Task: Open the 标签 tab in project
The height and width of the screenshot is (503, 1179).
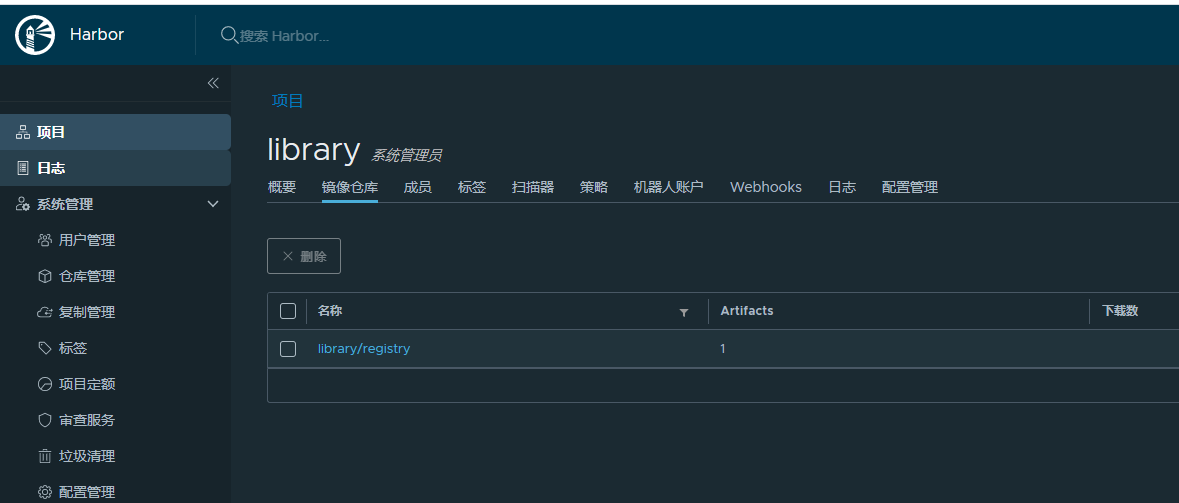Action: tap(471, 187)
